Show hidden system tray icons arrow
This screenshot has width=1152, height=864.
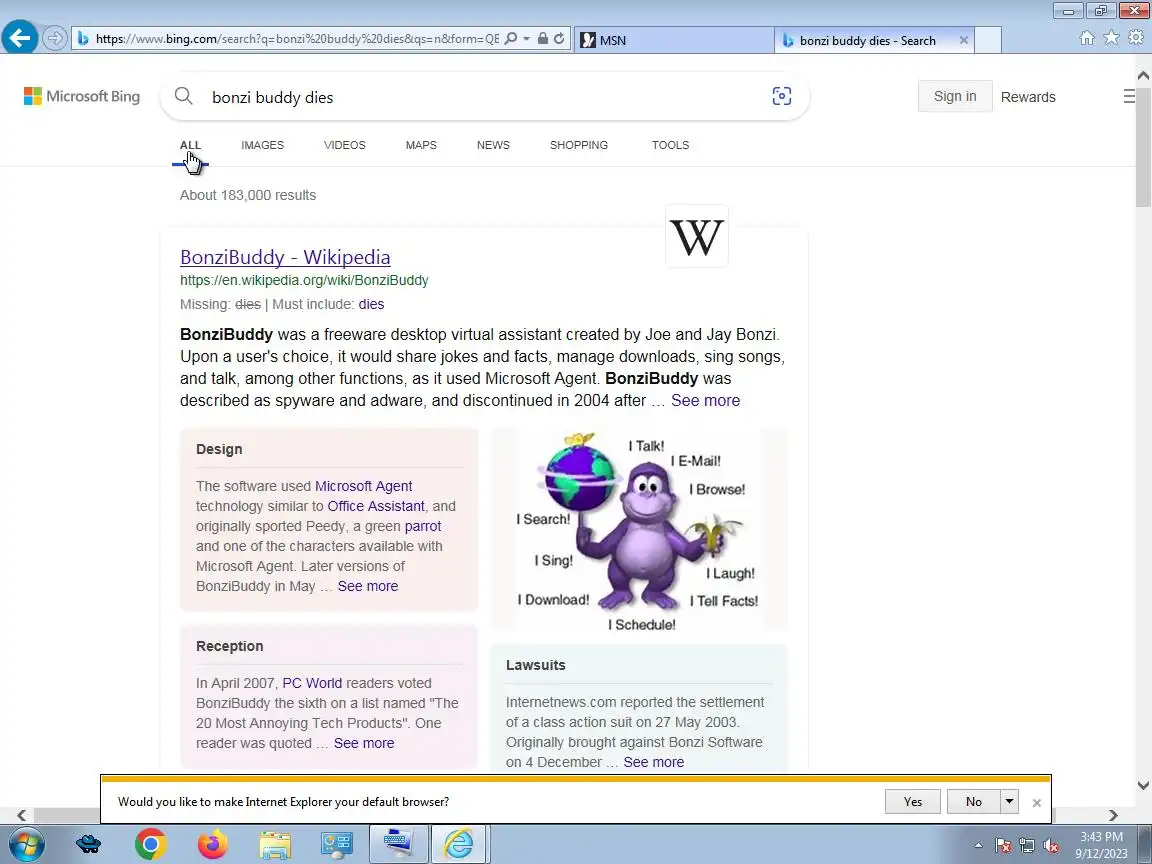978,845
